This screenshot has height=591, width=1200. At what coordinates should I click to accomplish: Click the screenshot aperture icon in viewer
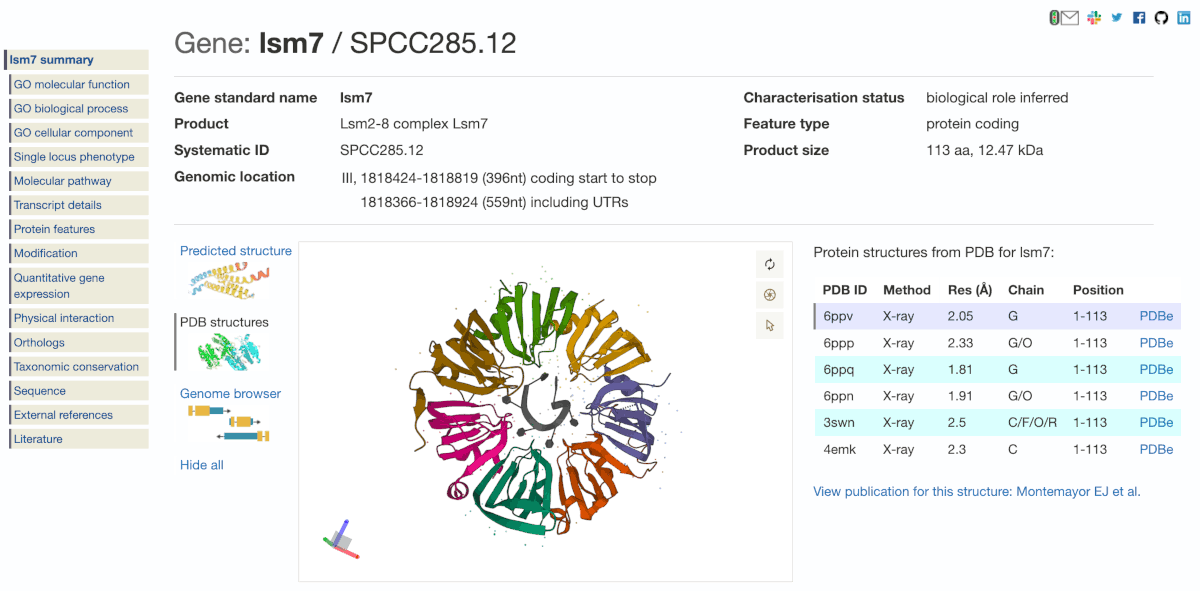(x=769, y=295)
